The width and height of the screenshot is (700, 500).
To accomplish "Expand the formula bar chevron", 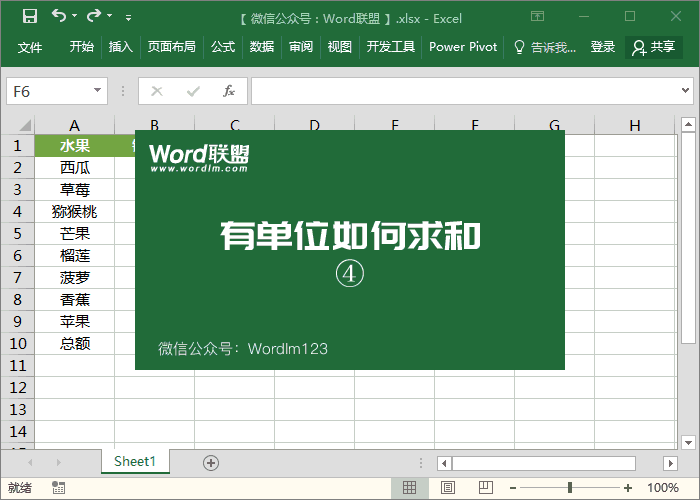I will 685,91.
